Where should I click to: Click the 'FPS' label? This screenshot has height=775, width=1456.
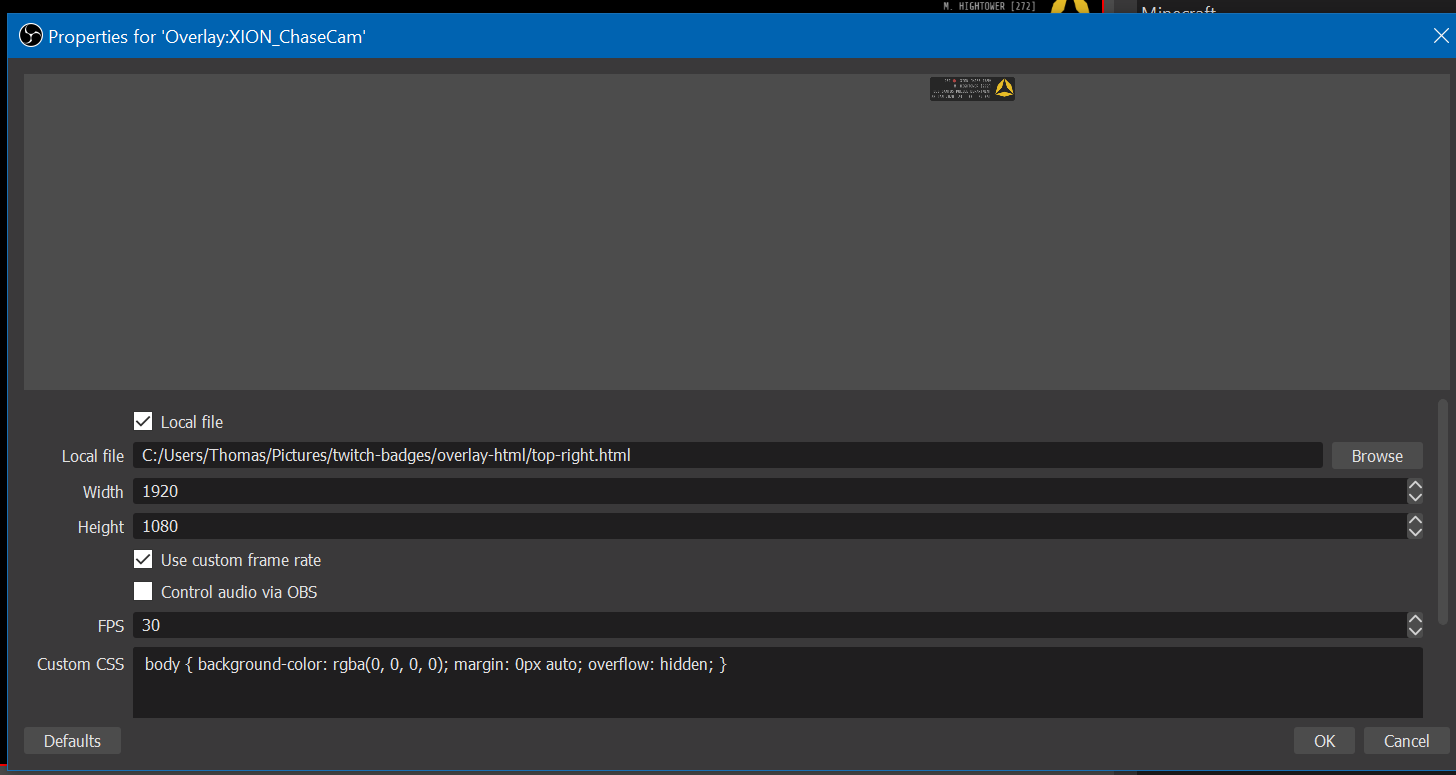point(111,626)
